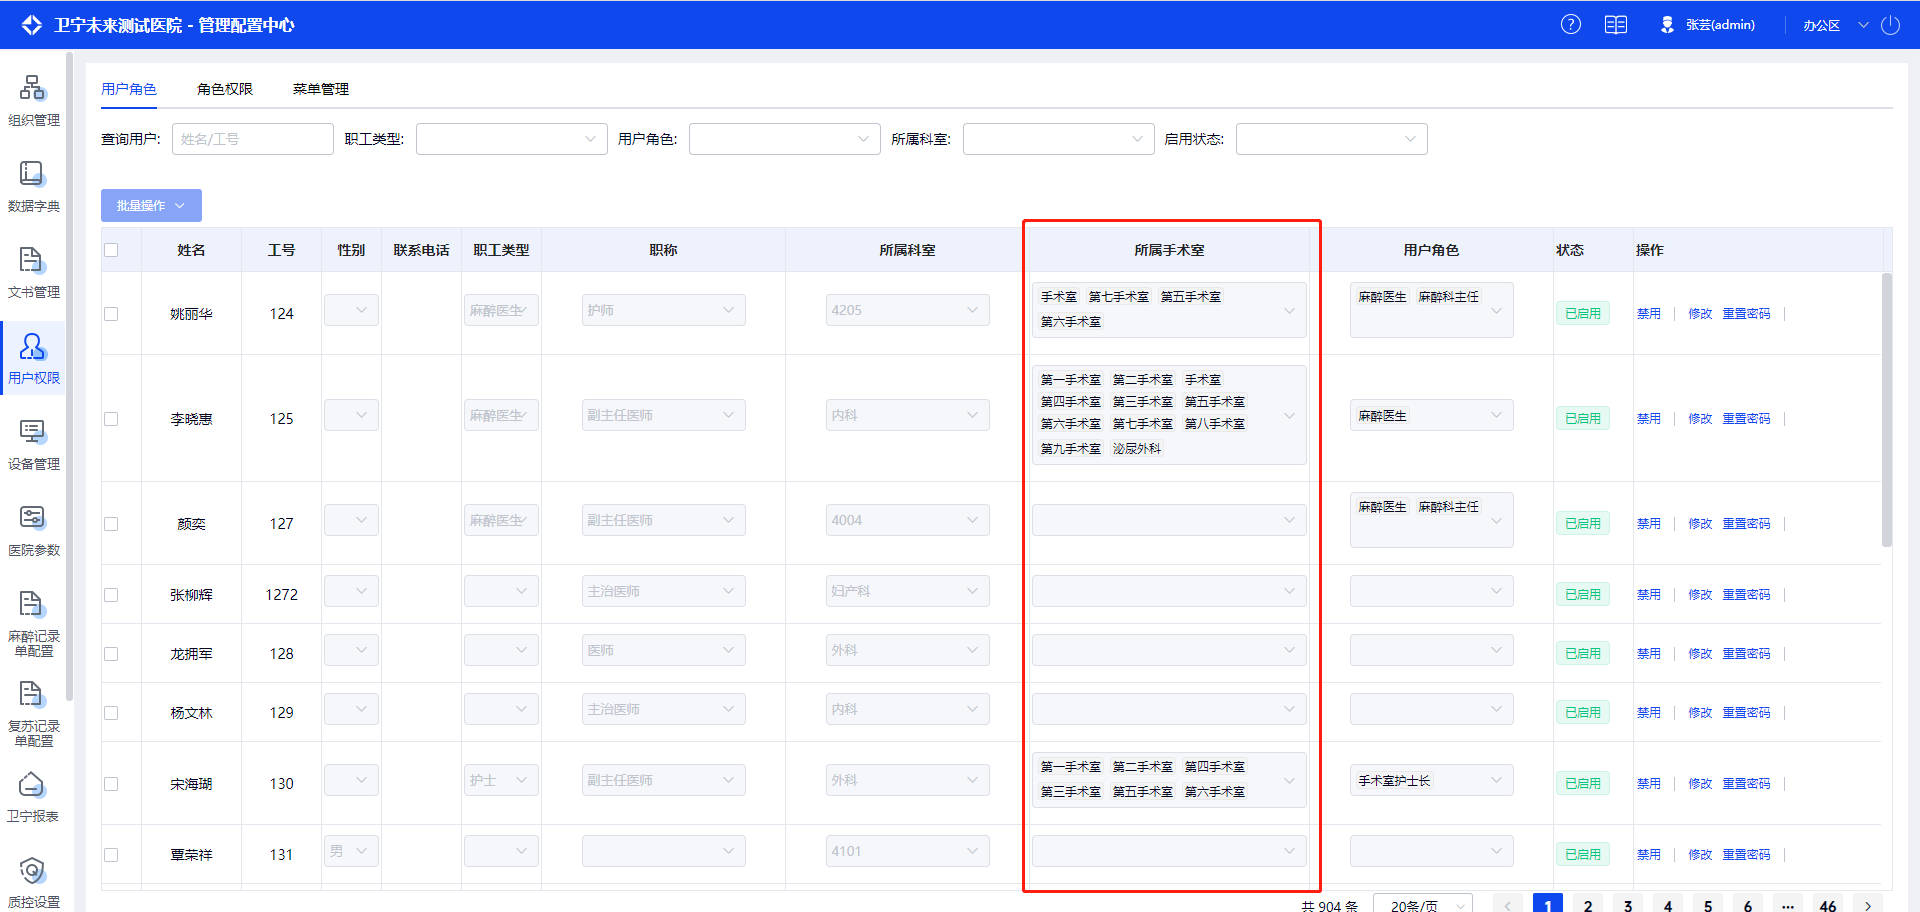The height and width of the screenshot is (912, 1920).
Task: Click the help question mark icon
Action: [x=1571, y=25]
